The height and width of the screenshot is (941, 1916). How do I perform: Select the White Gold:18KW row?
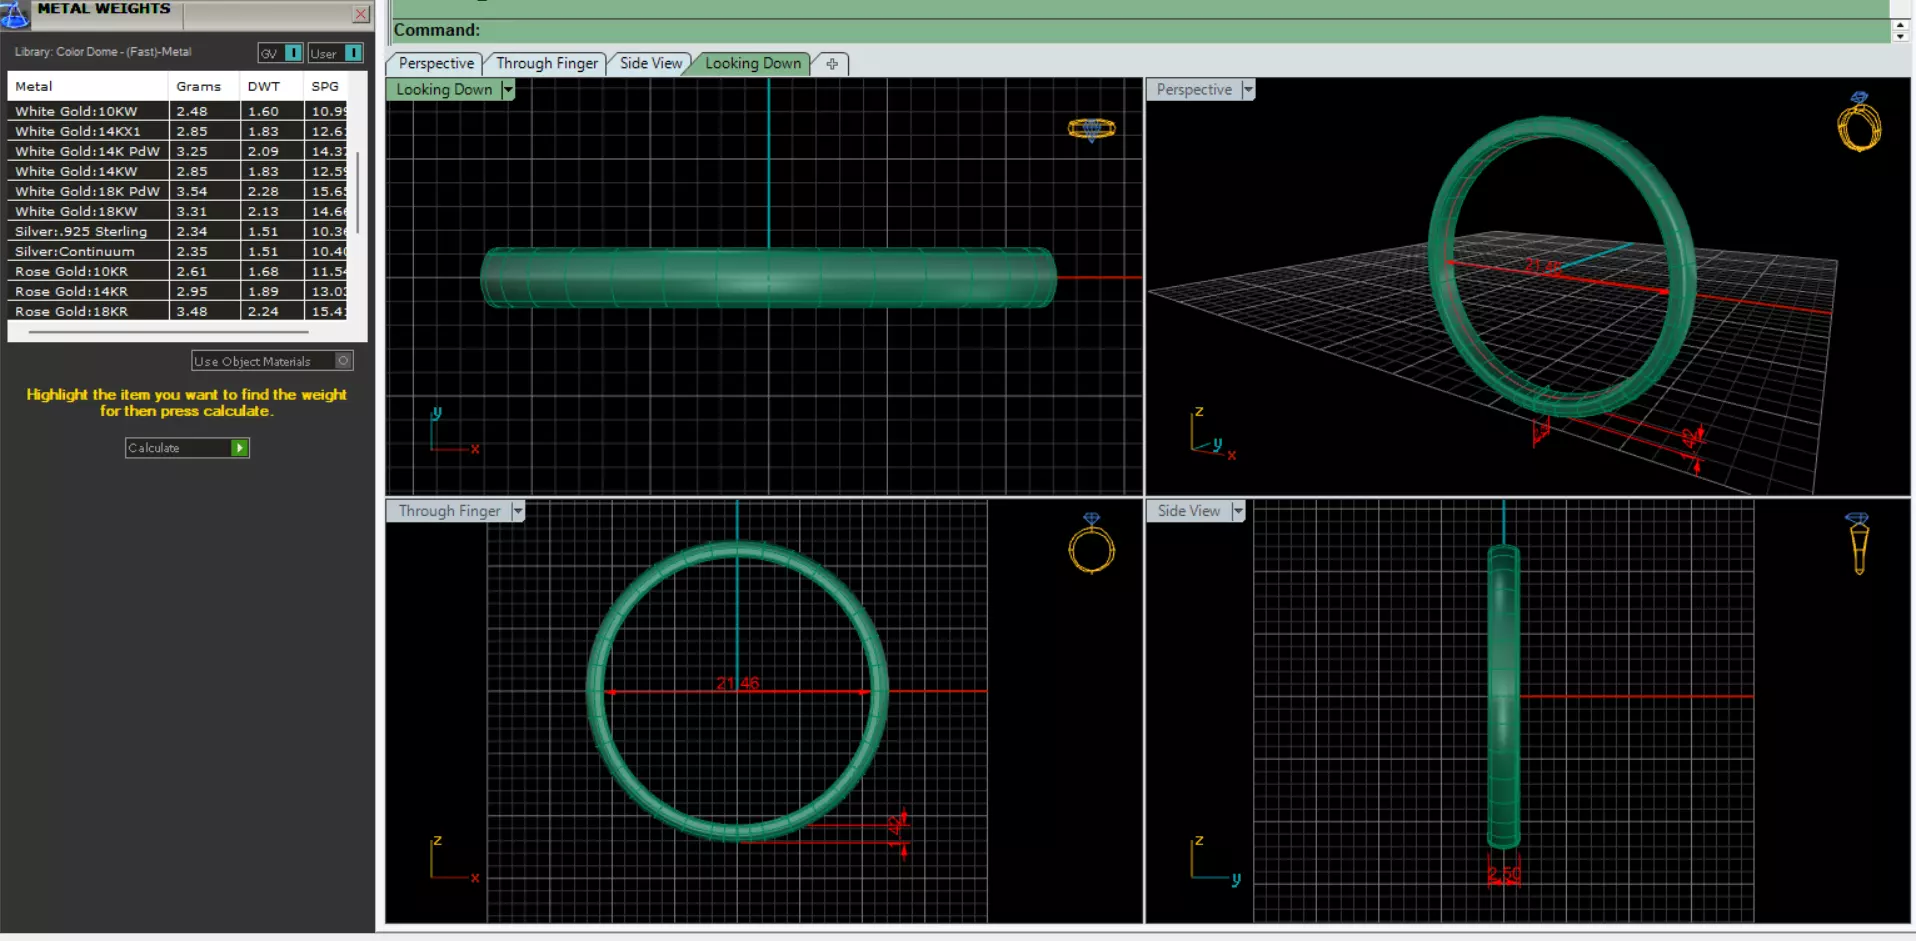(x=178, y=211)
